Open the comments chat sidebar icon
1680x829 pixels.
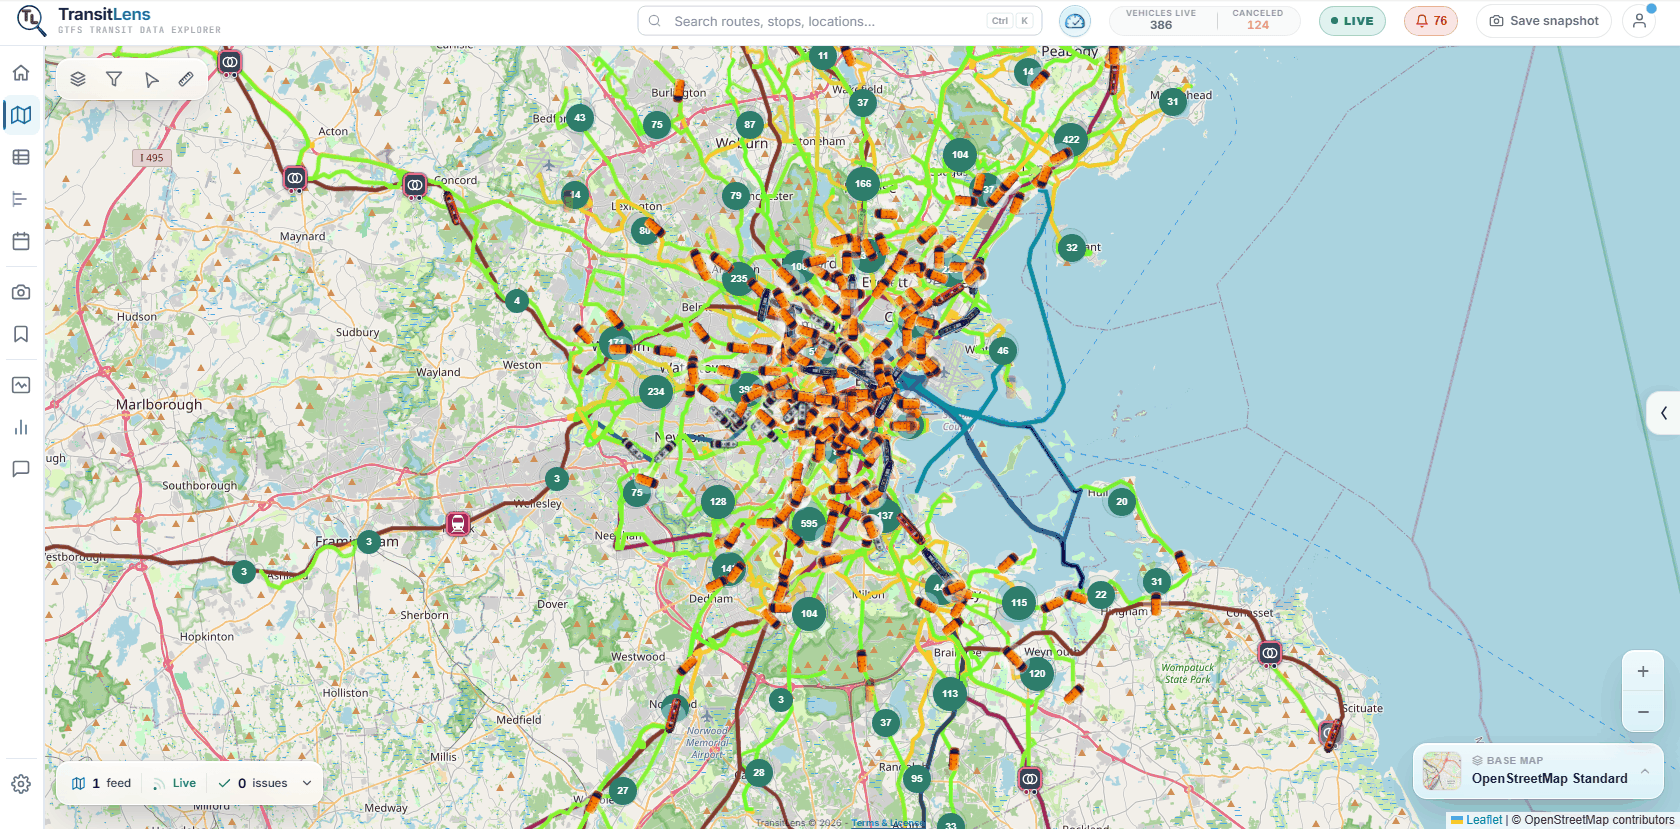[21, 469]
